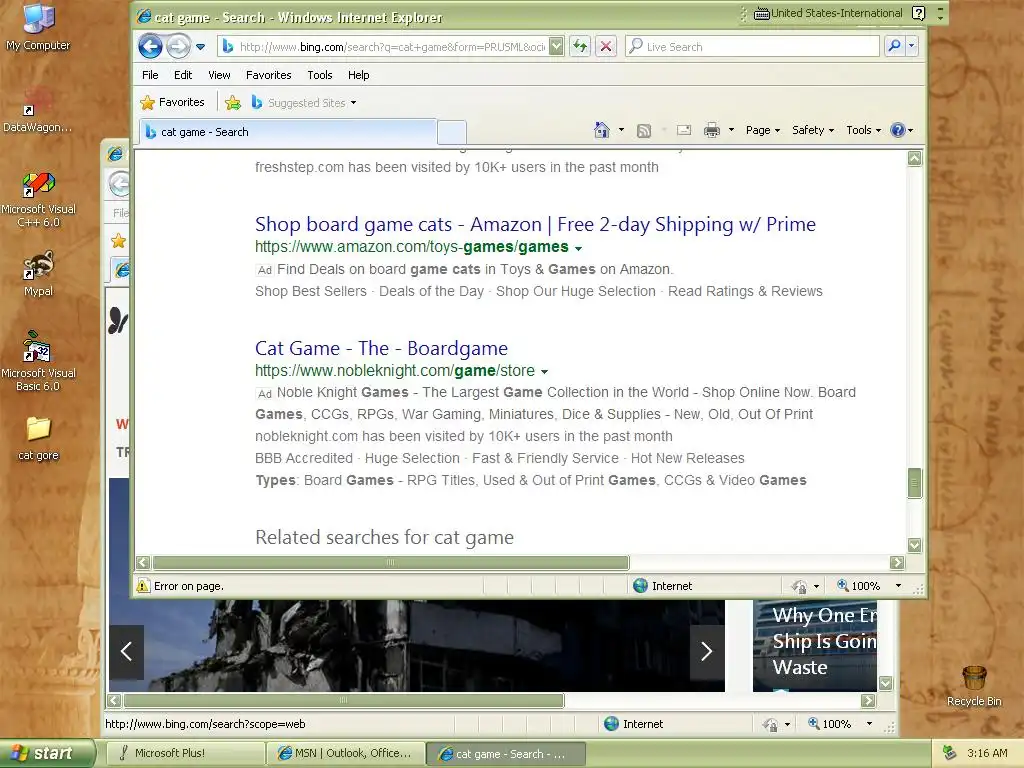Refresh the page with the green arrows
Image resolution: width=1024 pixels, height=768 pixels.
click(x=580, y=46)
